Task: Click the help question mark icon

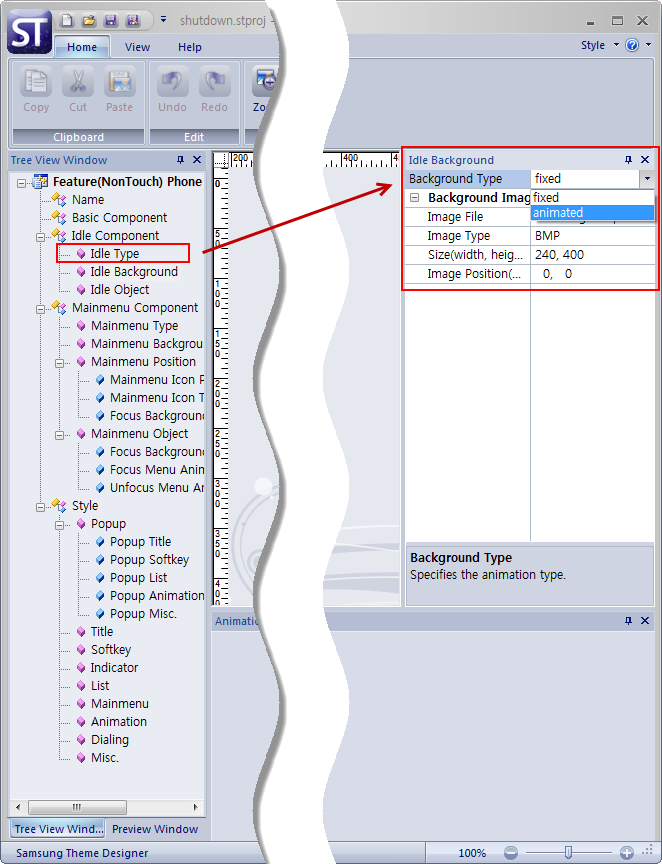Action: coord(633,45)
